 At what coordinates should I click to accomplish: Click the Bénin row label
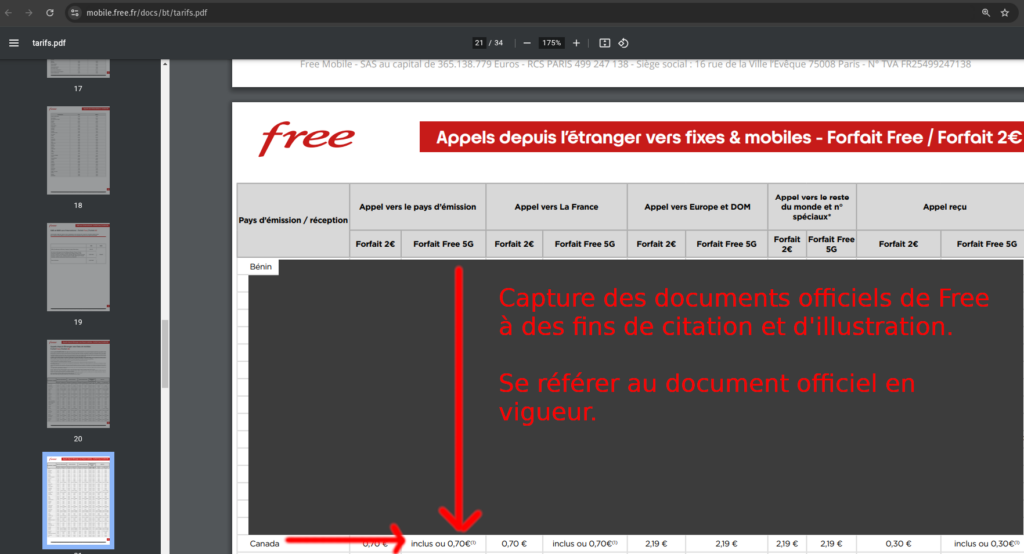261,267
